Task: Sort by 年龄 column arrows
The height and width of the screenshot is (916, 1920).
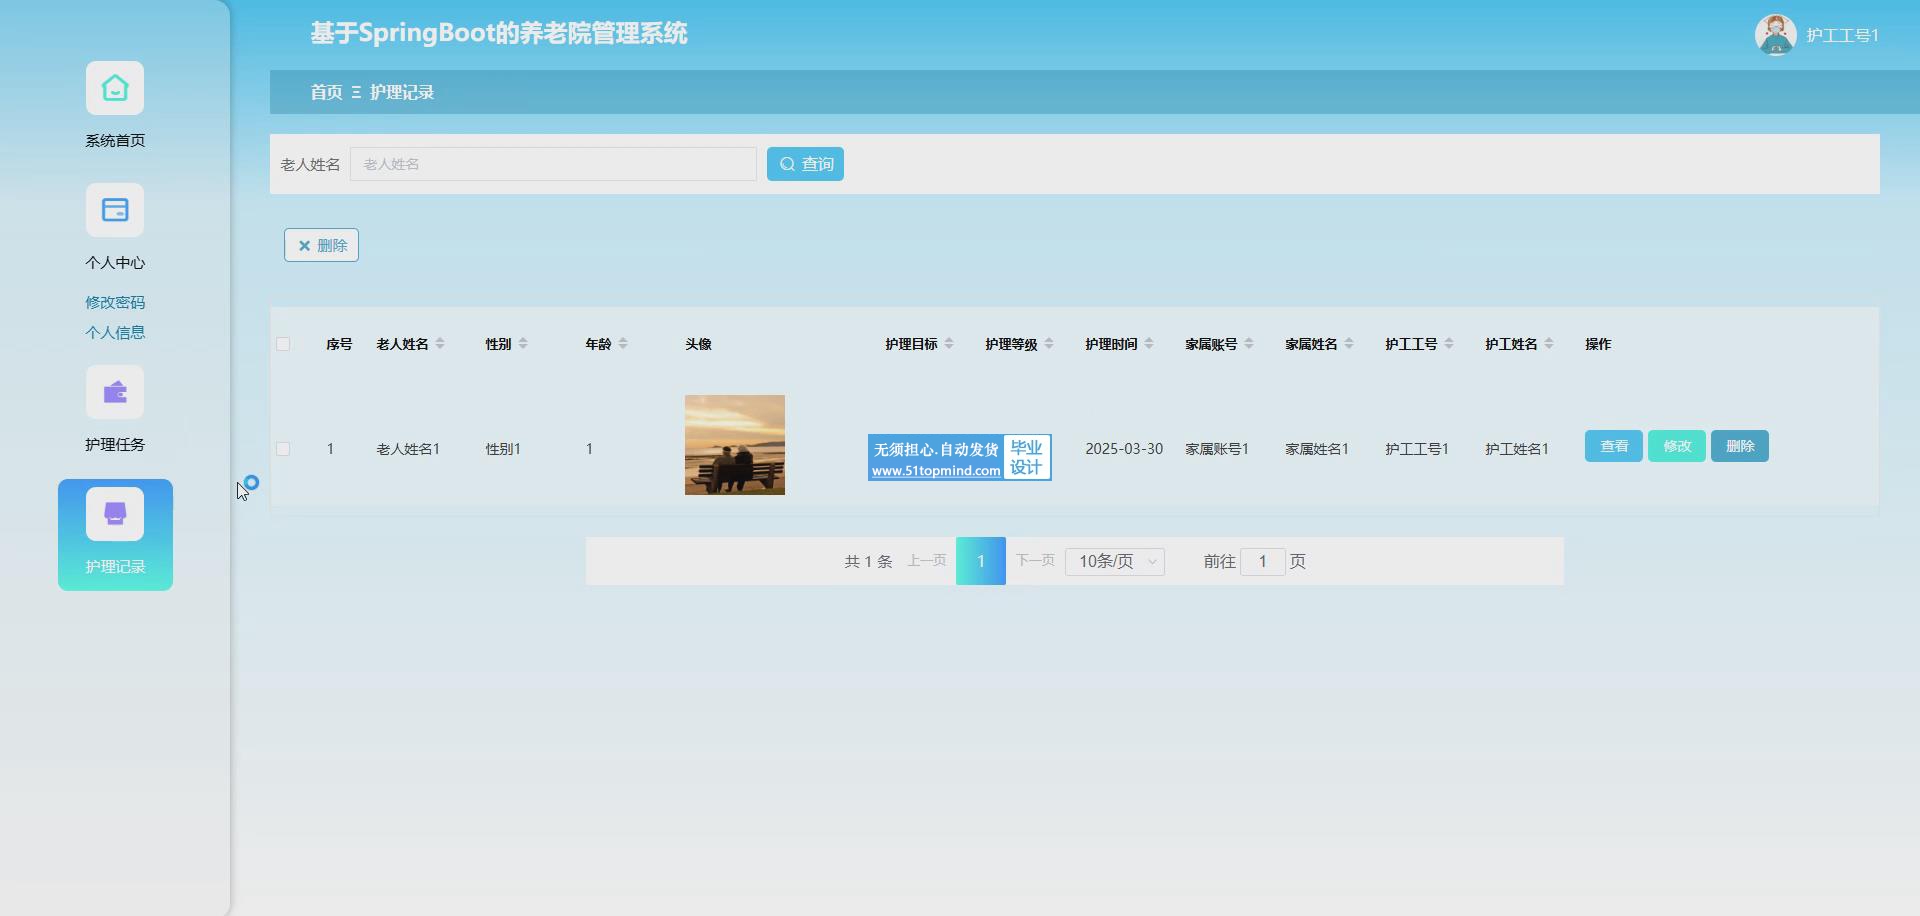Action: [623, 344]
